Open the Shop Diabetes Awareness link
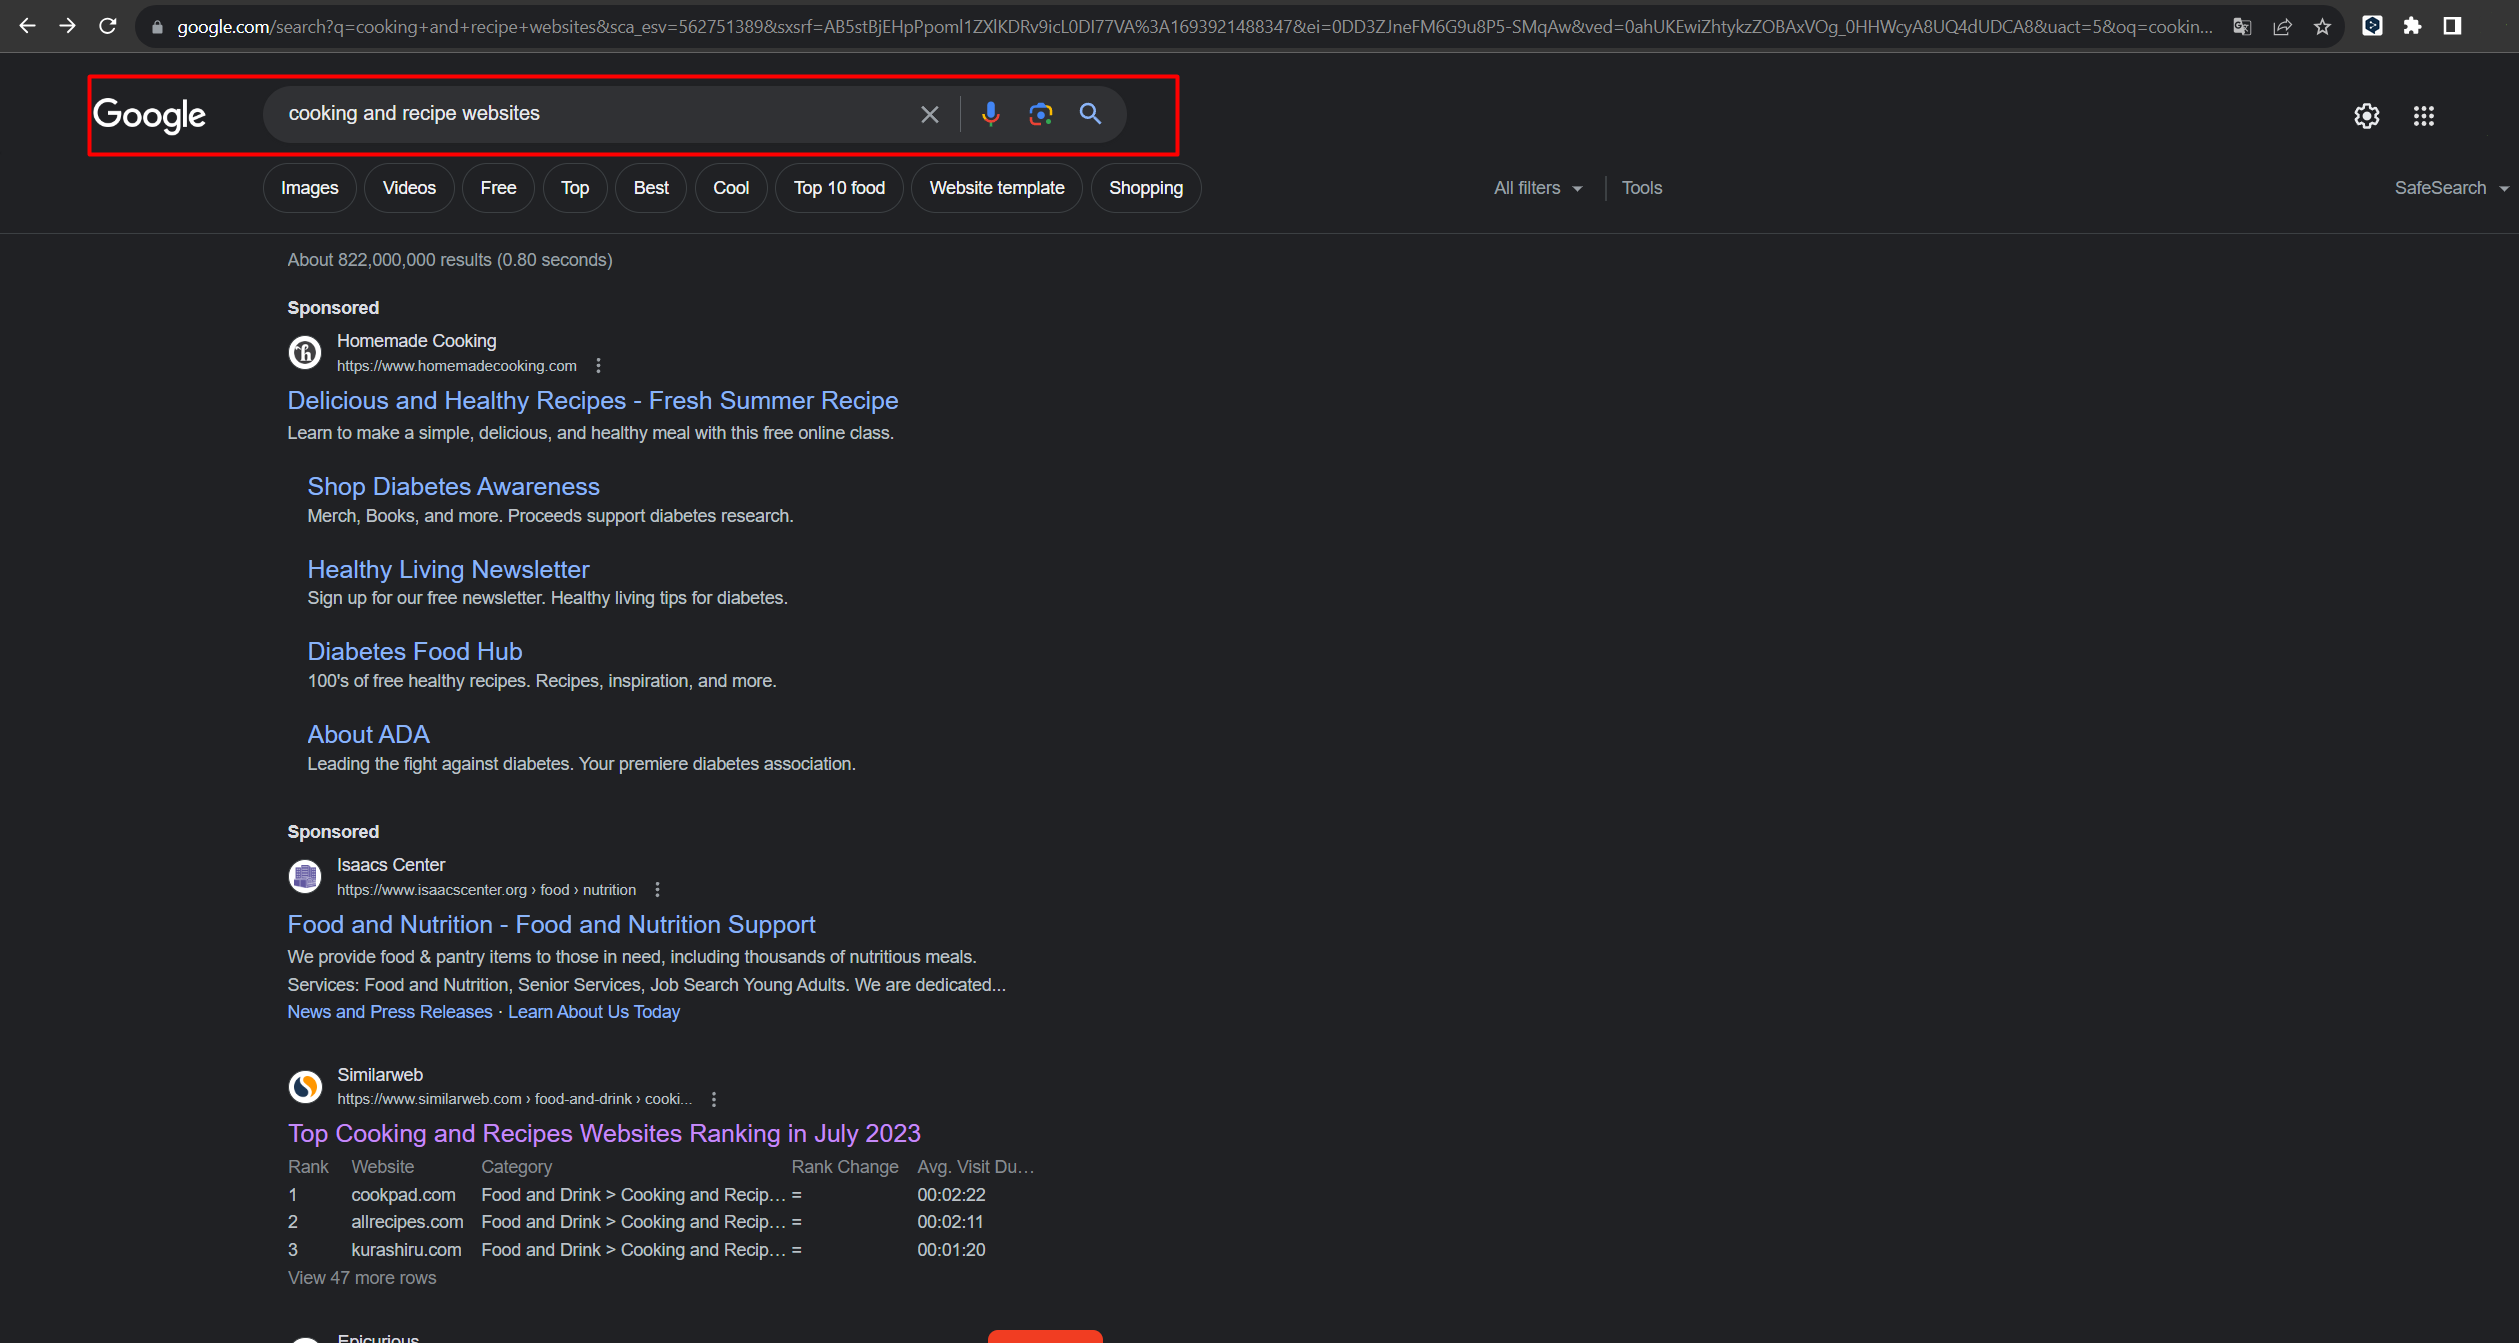This screenshot has height=1343, width=2519. [x=453, y=487]
